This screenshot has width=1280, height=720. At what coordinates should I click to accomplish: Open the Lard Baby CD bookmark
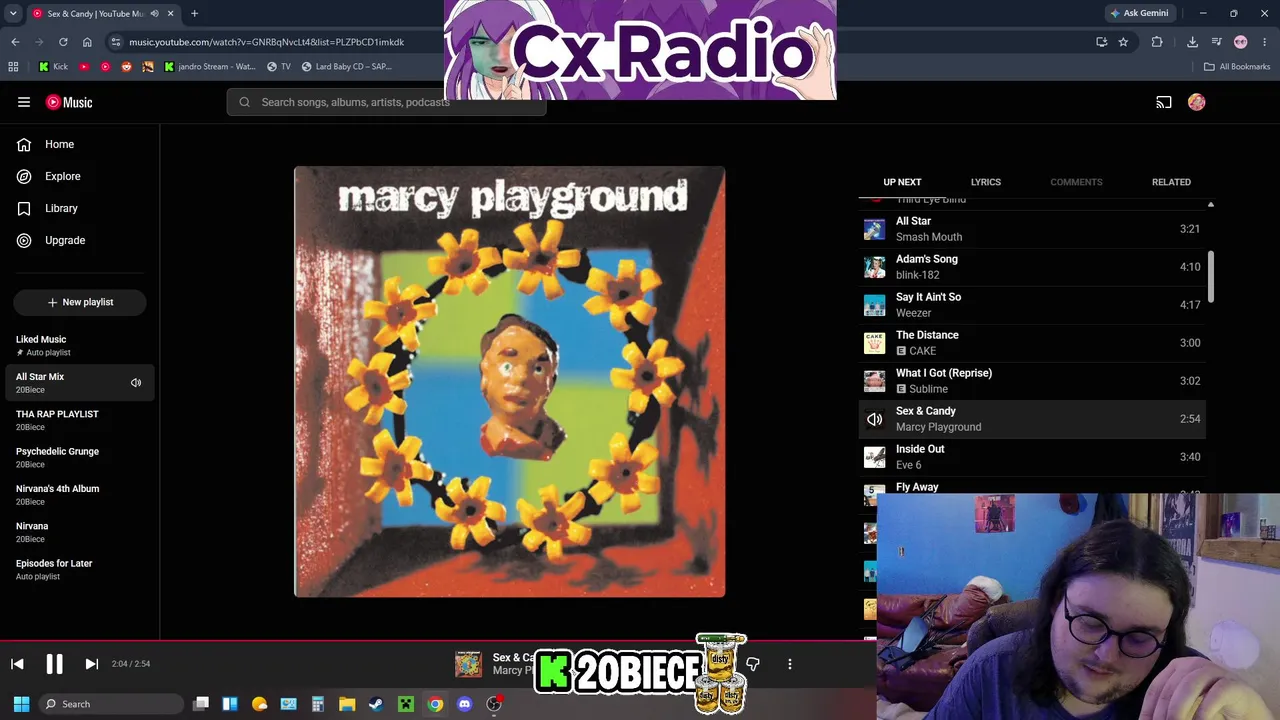coord(345,67)
